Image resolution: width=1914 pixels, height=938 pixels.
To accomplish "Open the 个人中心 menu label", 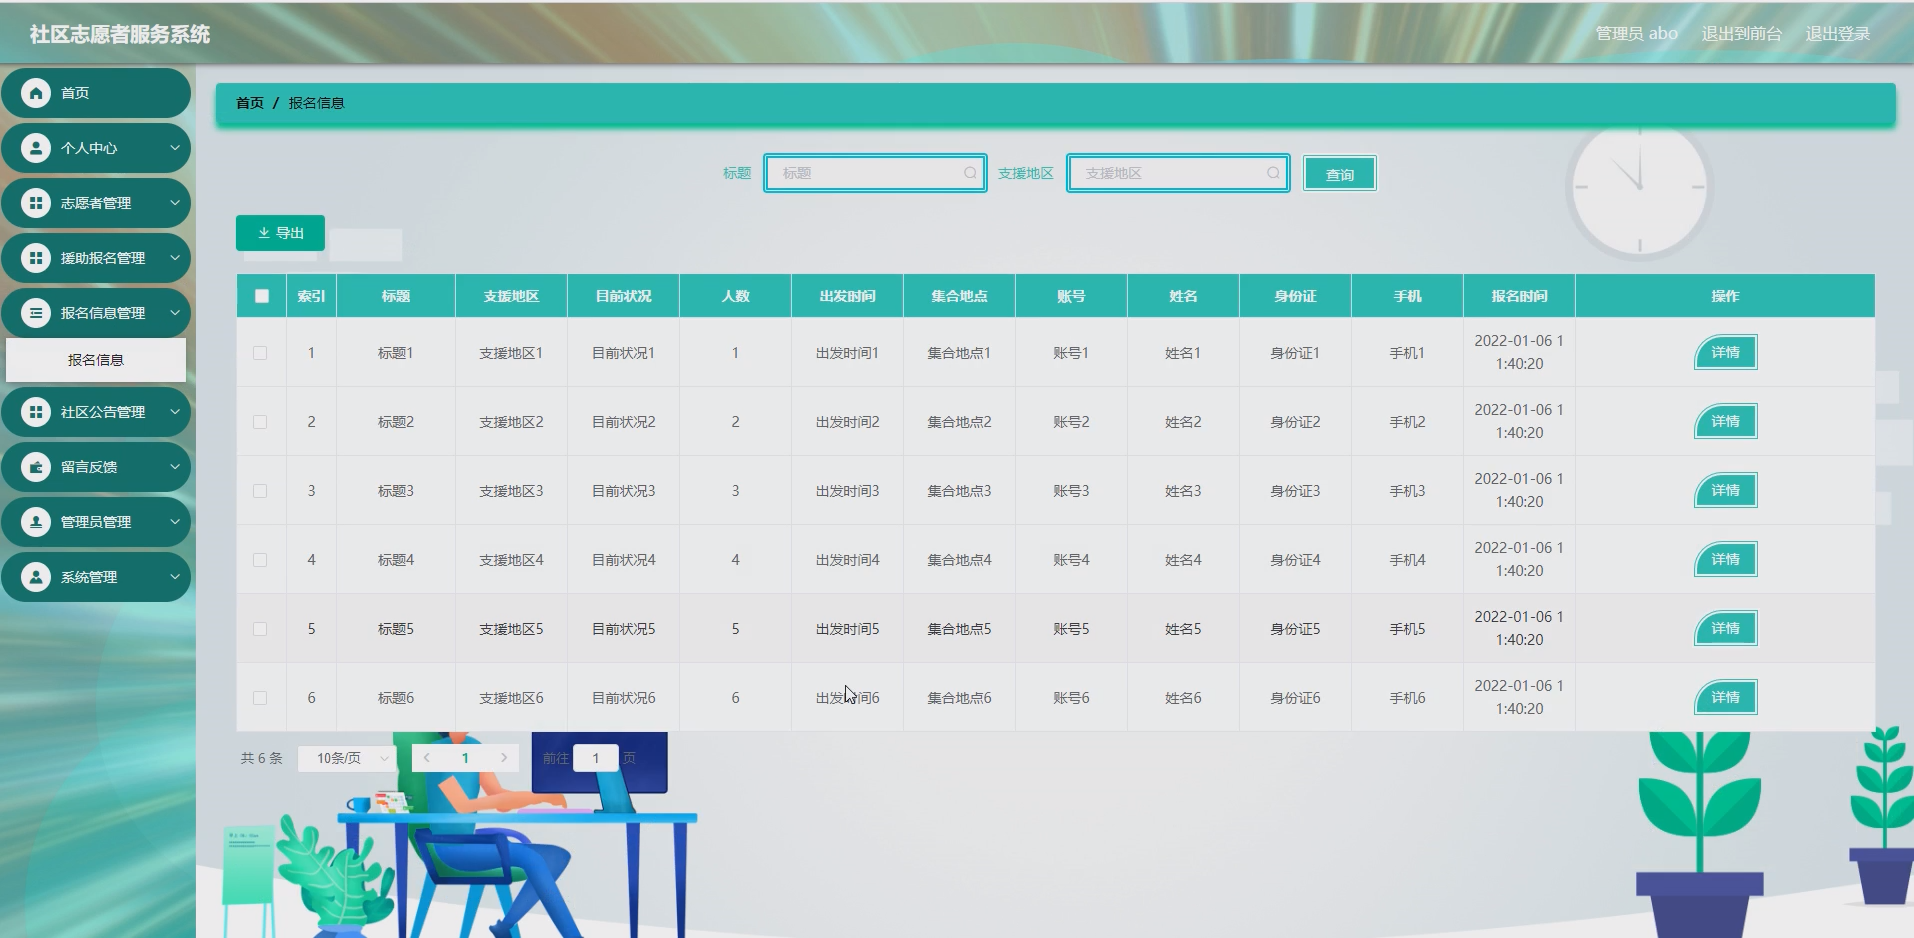I will pos(89,148).
